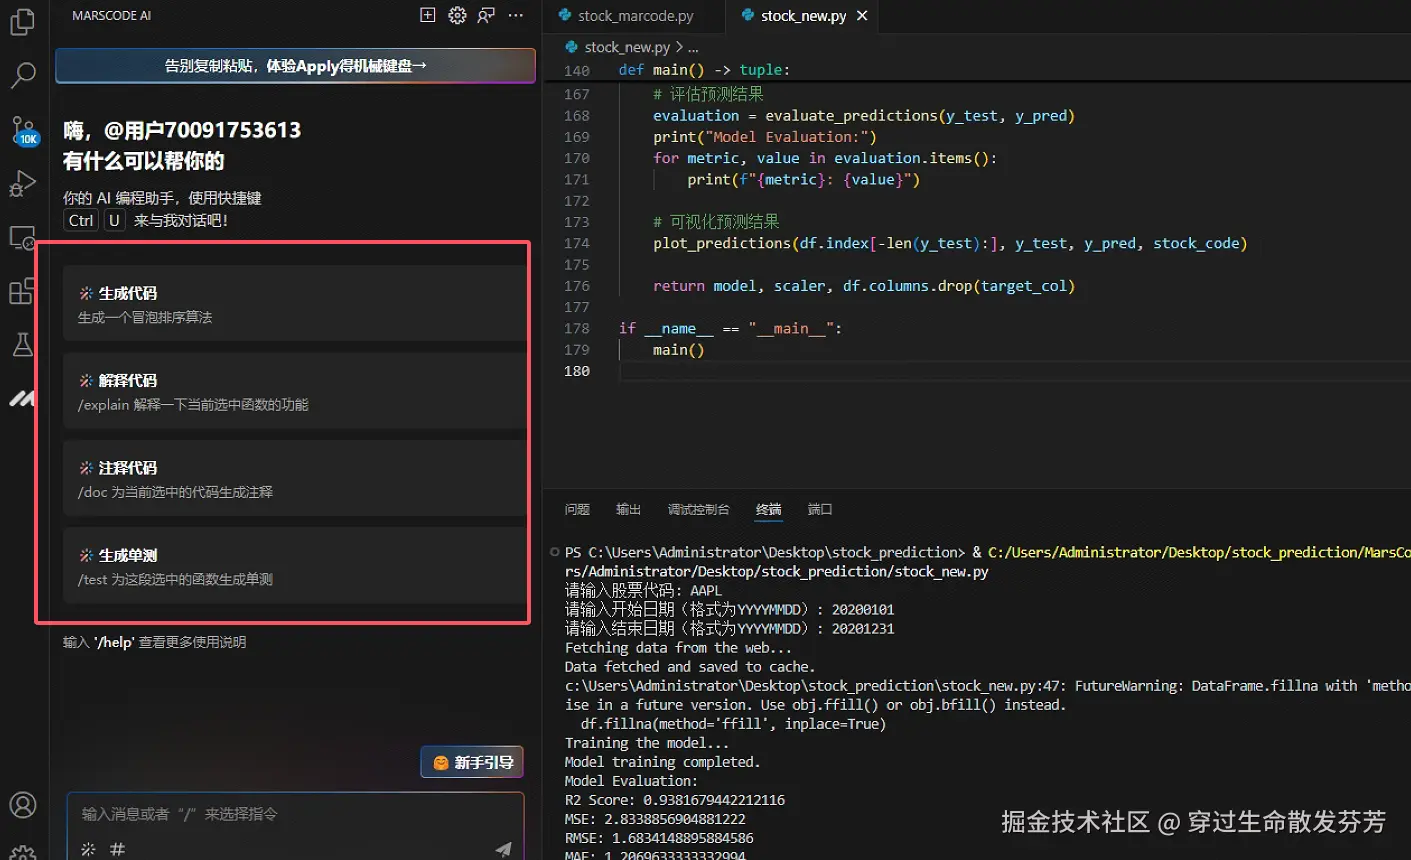Open the Run and Debug view
Image resolution: width=1411 pixels, height=860 pixels.
pos(22,184)
